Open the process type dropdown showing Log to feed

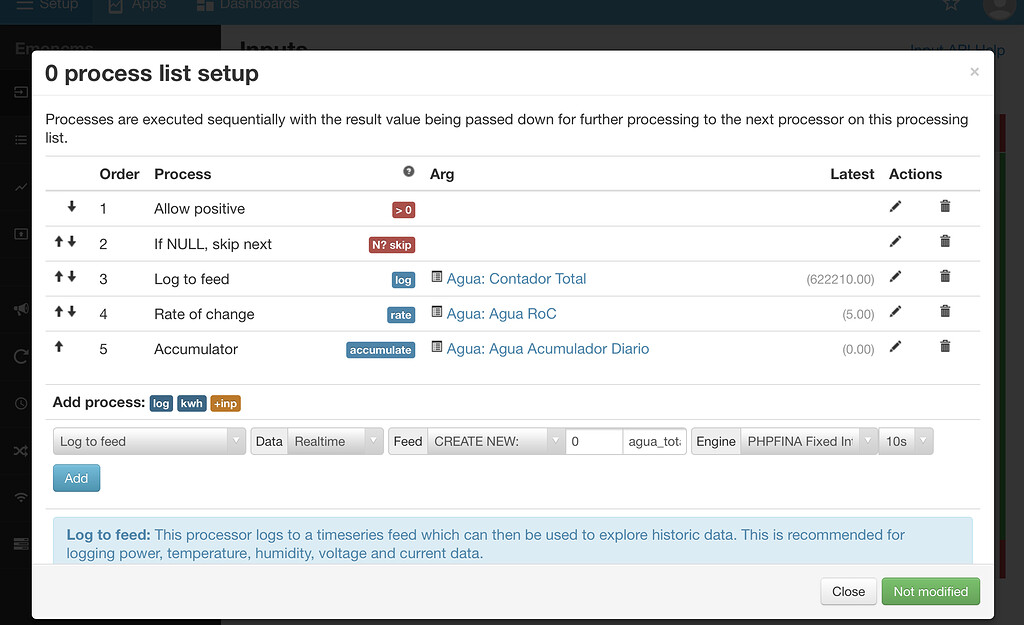(148, 440)
